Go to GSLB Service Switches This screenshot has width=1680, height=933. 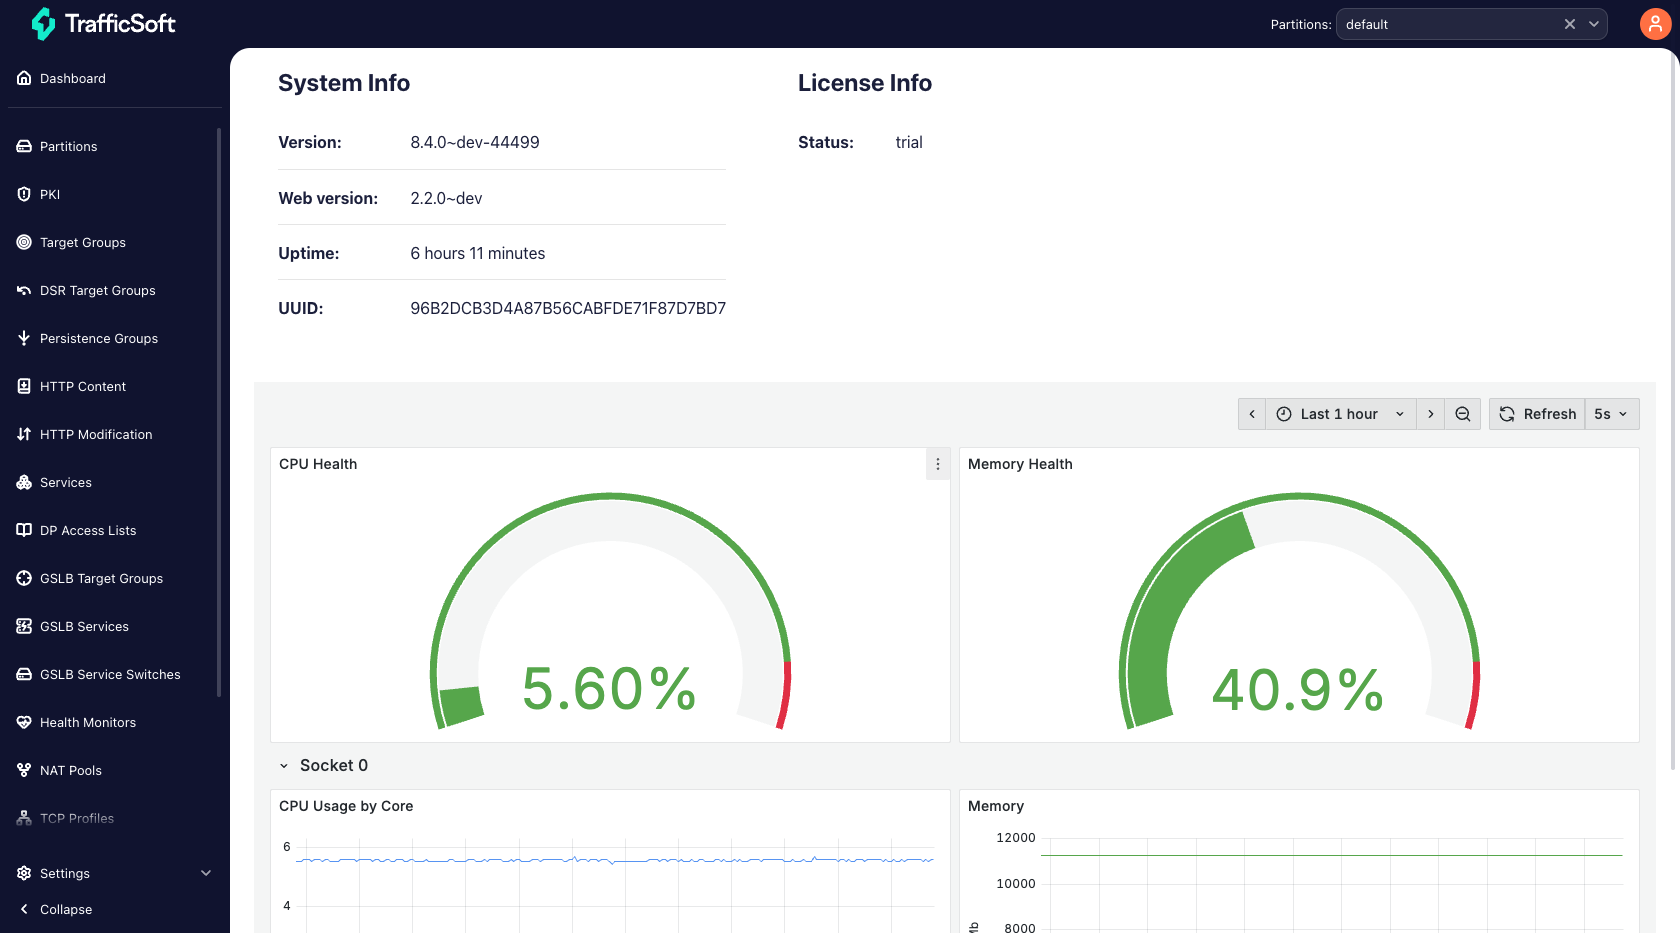click(x=110, y=674)
